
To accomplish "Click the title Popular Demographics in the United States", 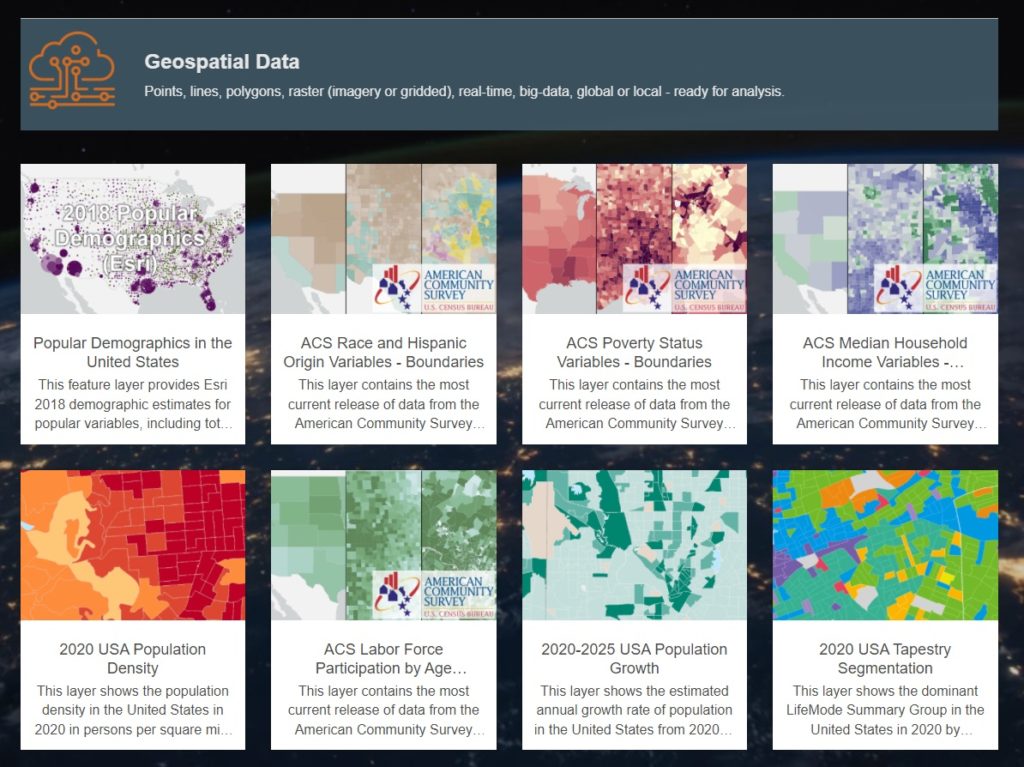I will tap(133, 352).
